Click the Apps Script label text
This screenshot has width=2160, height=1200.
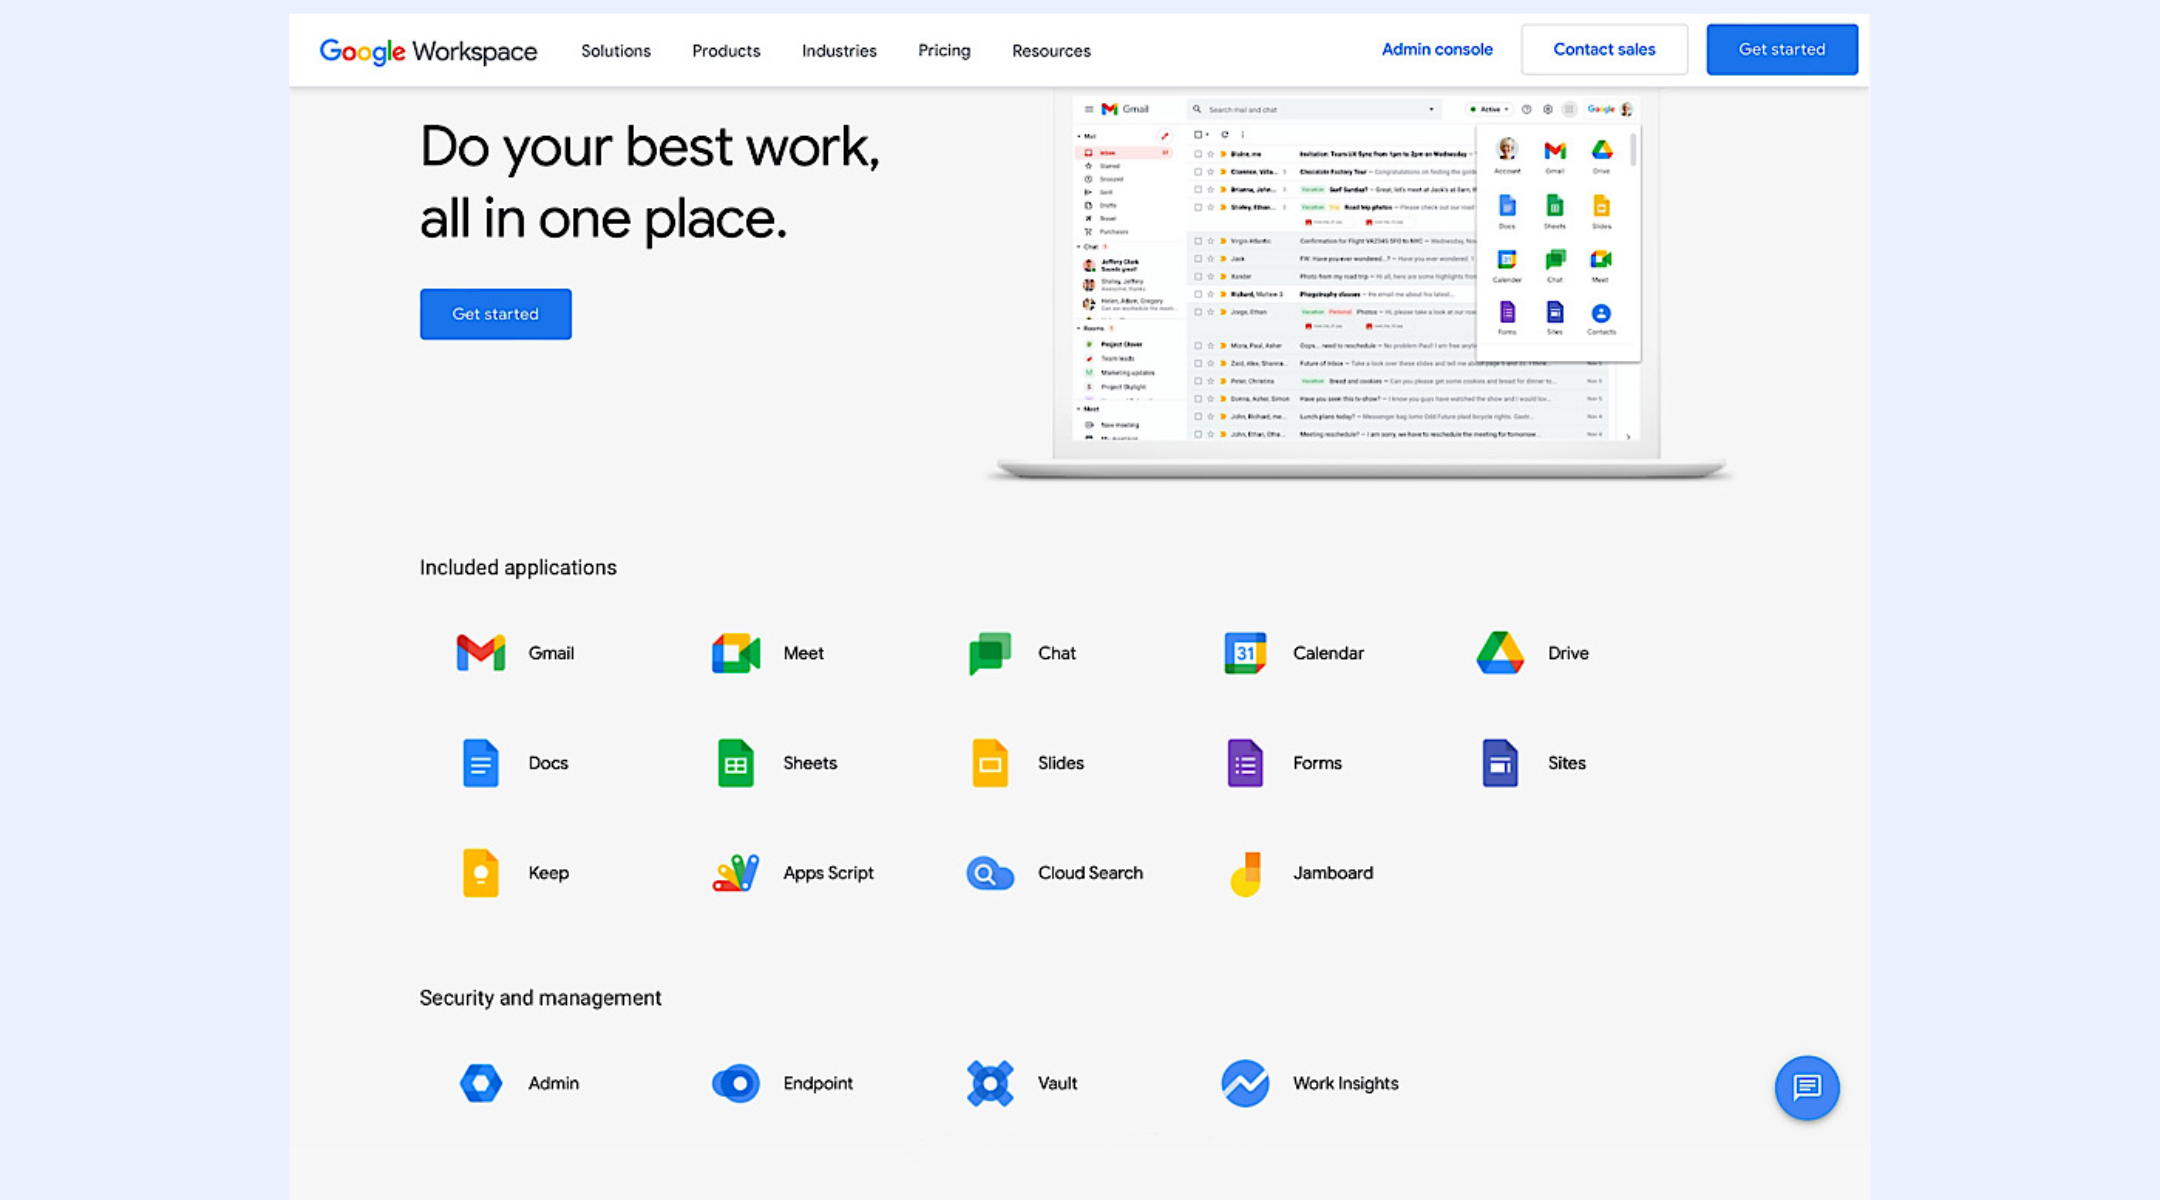click(828, 873)
